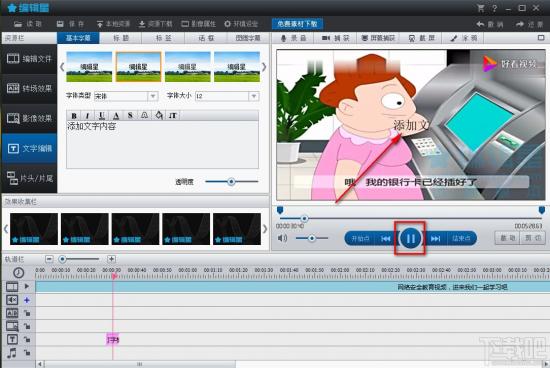Toggle the lock on the AB transition track
The height and width of the screenshot is (368, 550).
[x=27, y=313]
